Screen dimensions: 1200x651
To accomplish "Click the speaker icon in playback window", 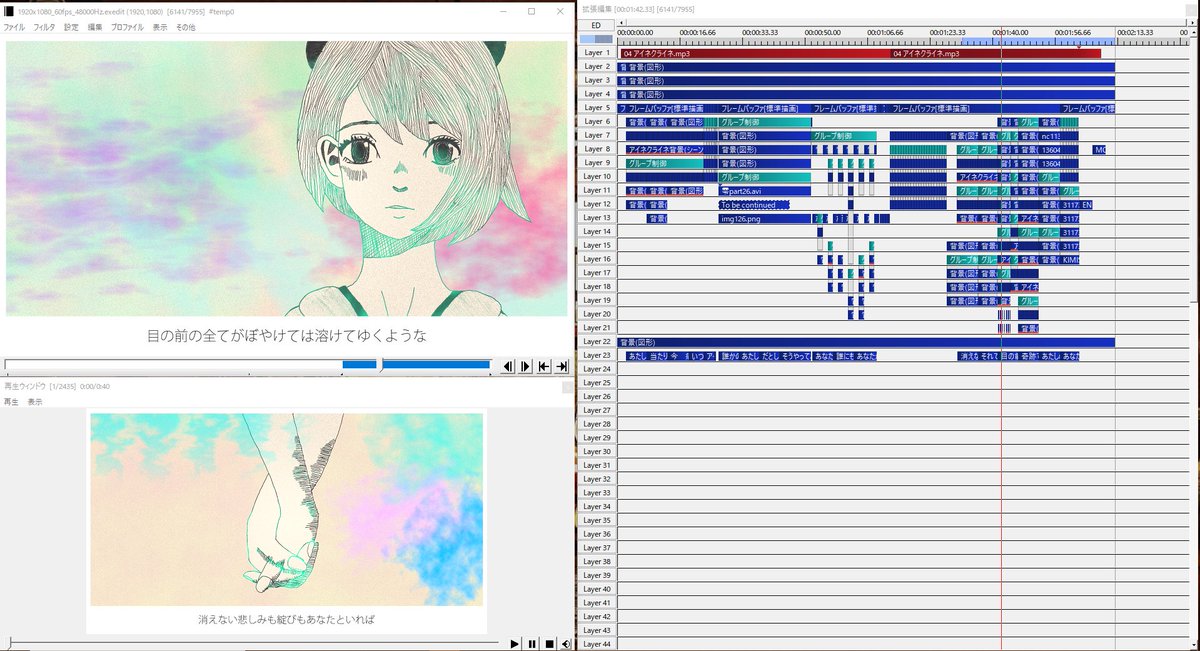I will tap(566, 644).
